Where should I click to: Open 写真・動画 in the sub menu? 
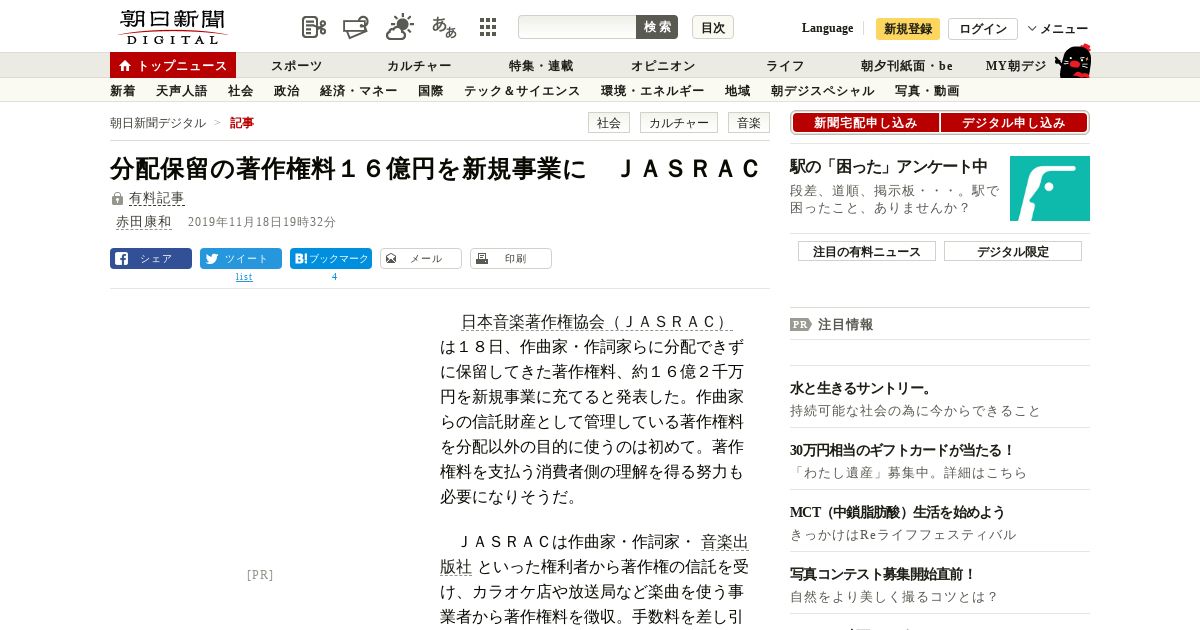tap(927, 90)
